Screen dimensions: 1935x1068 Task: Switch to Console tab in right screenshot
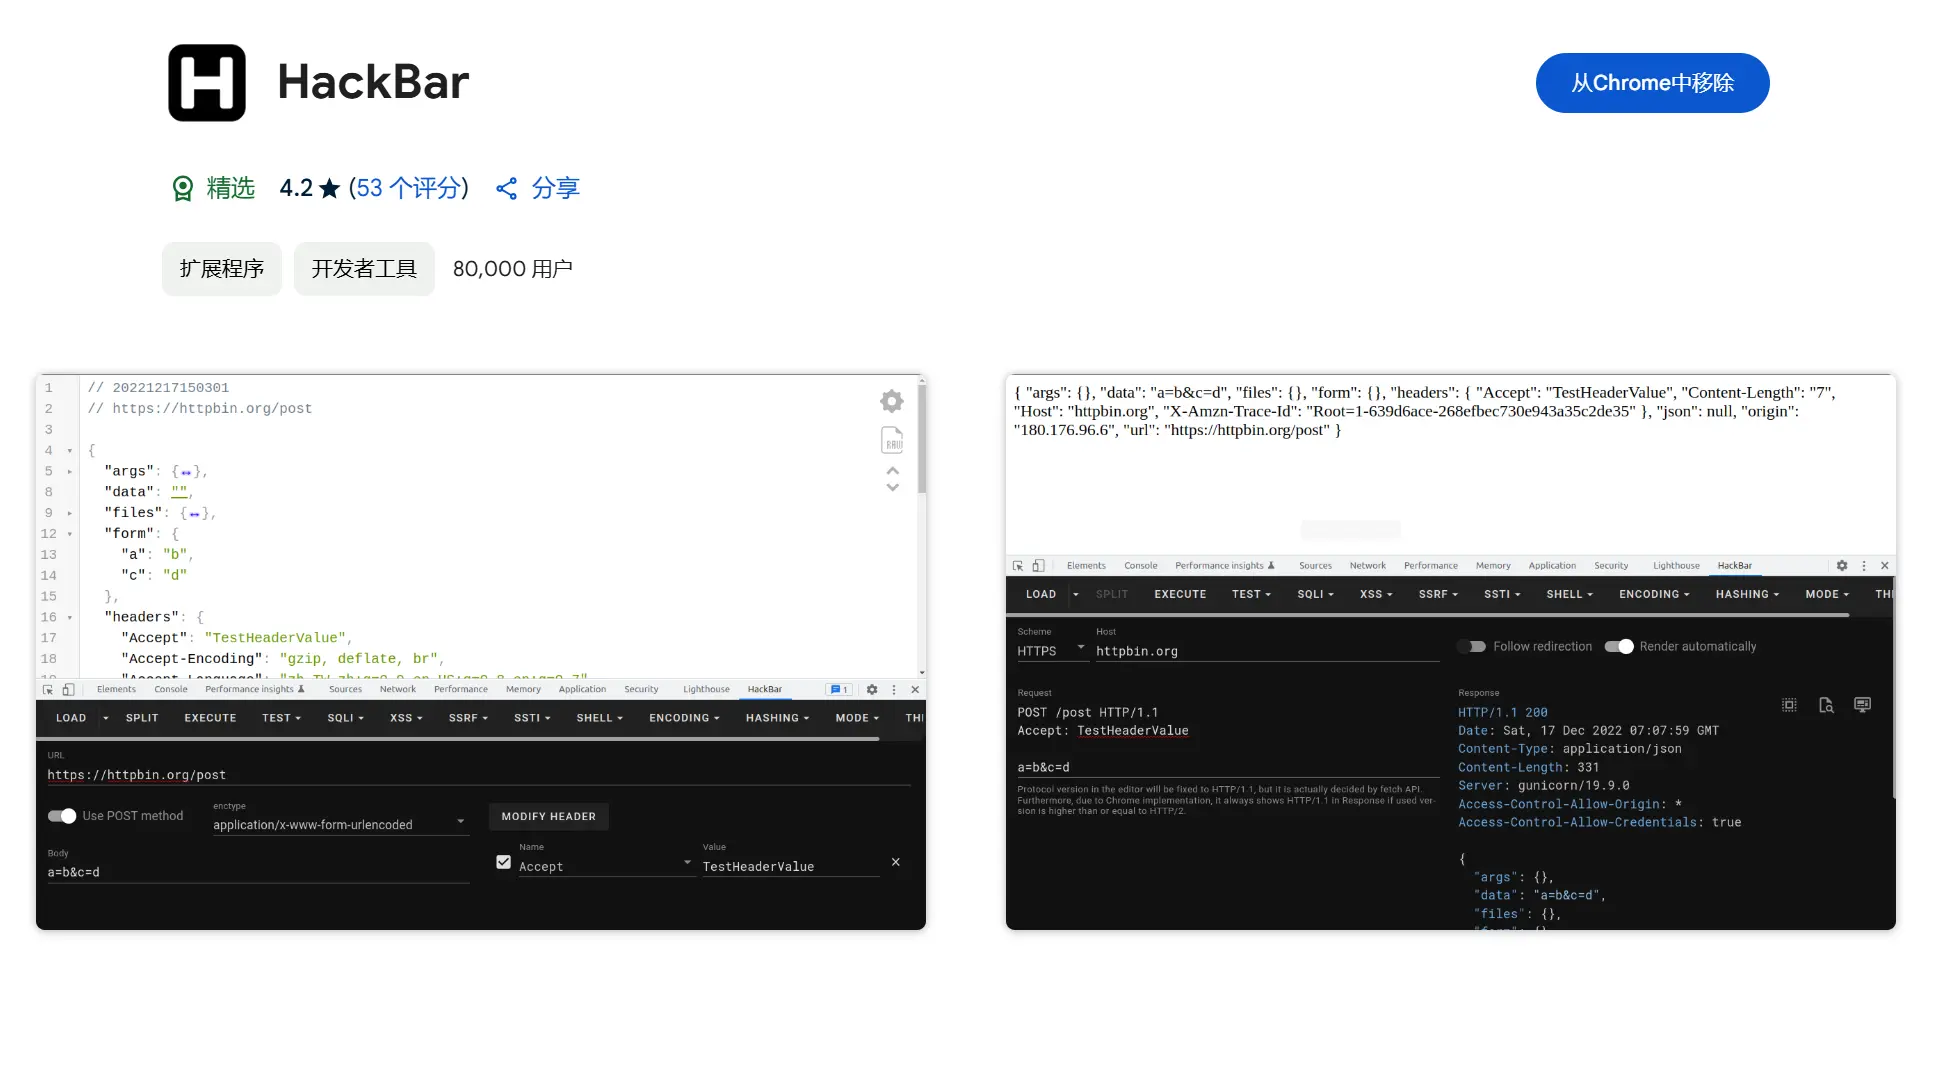coord(1141,566)
